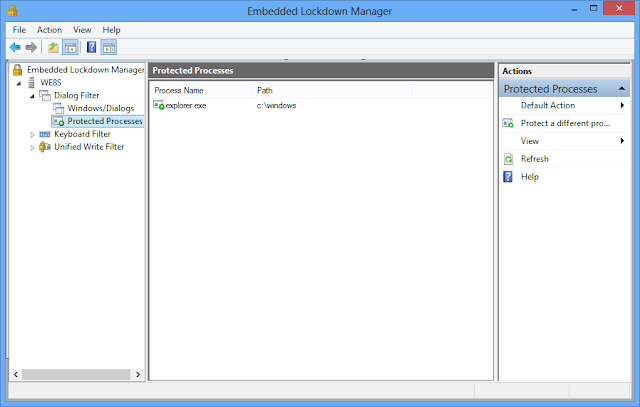The height and width of the screenshot is (407, 640).
Task: Click the Embedded Lockdown Manager root lock icon
Action: [17, 70]
